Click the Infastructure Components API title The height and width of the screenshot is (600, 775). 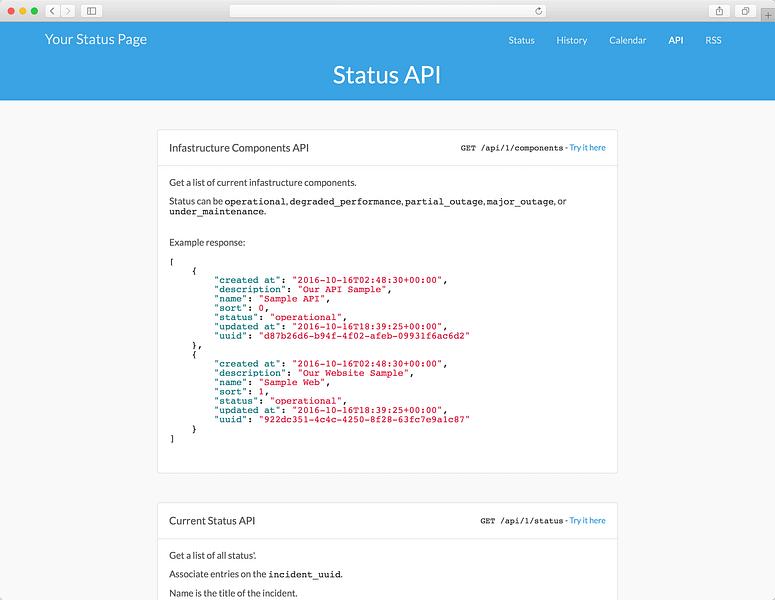tap(239, 148)
